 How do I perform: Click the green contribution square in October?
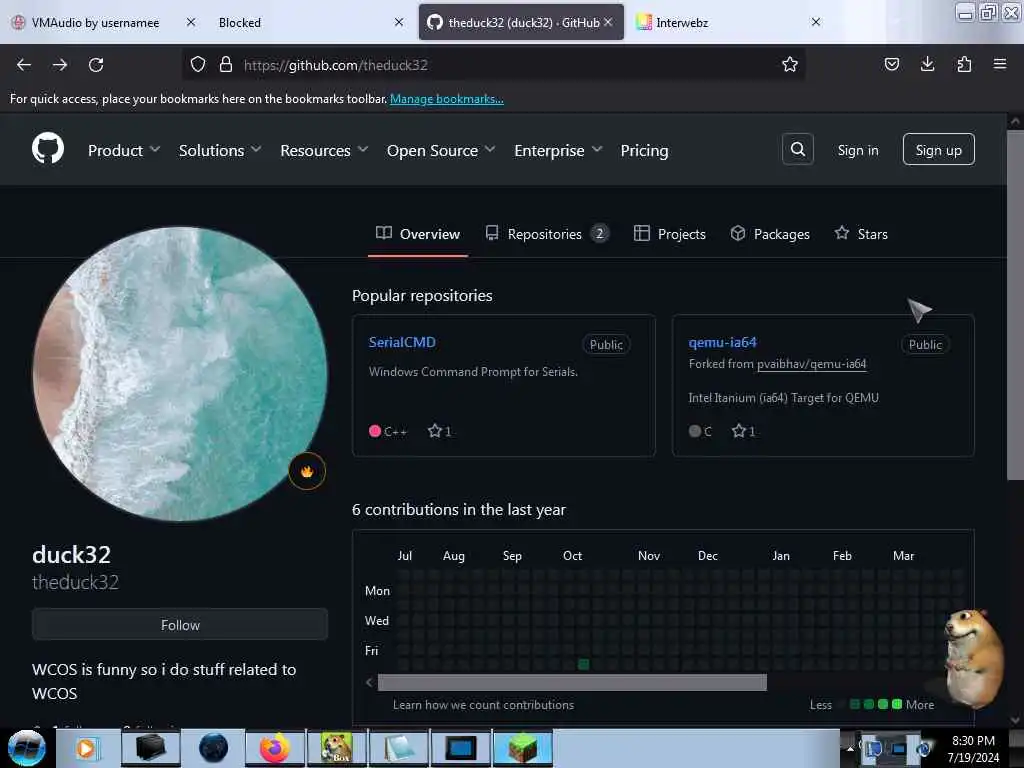point(584,664)
